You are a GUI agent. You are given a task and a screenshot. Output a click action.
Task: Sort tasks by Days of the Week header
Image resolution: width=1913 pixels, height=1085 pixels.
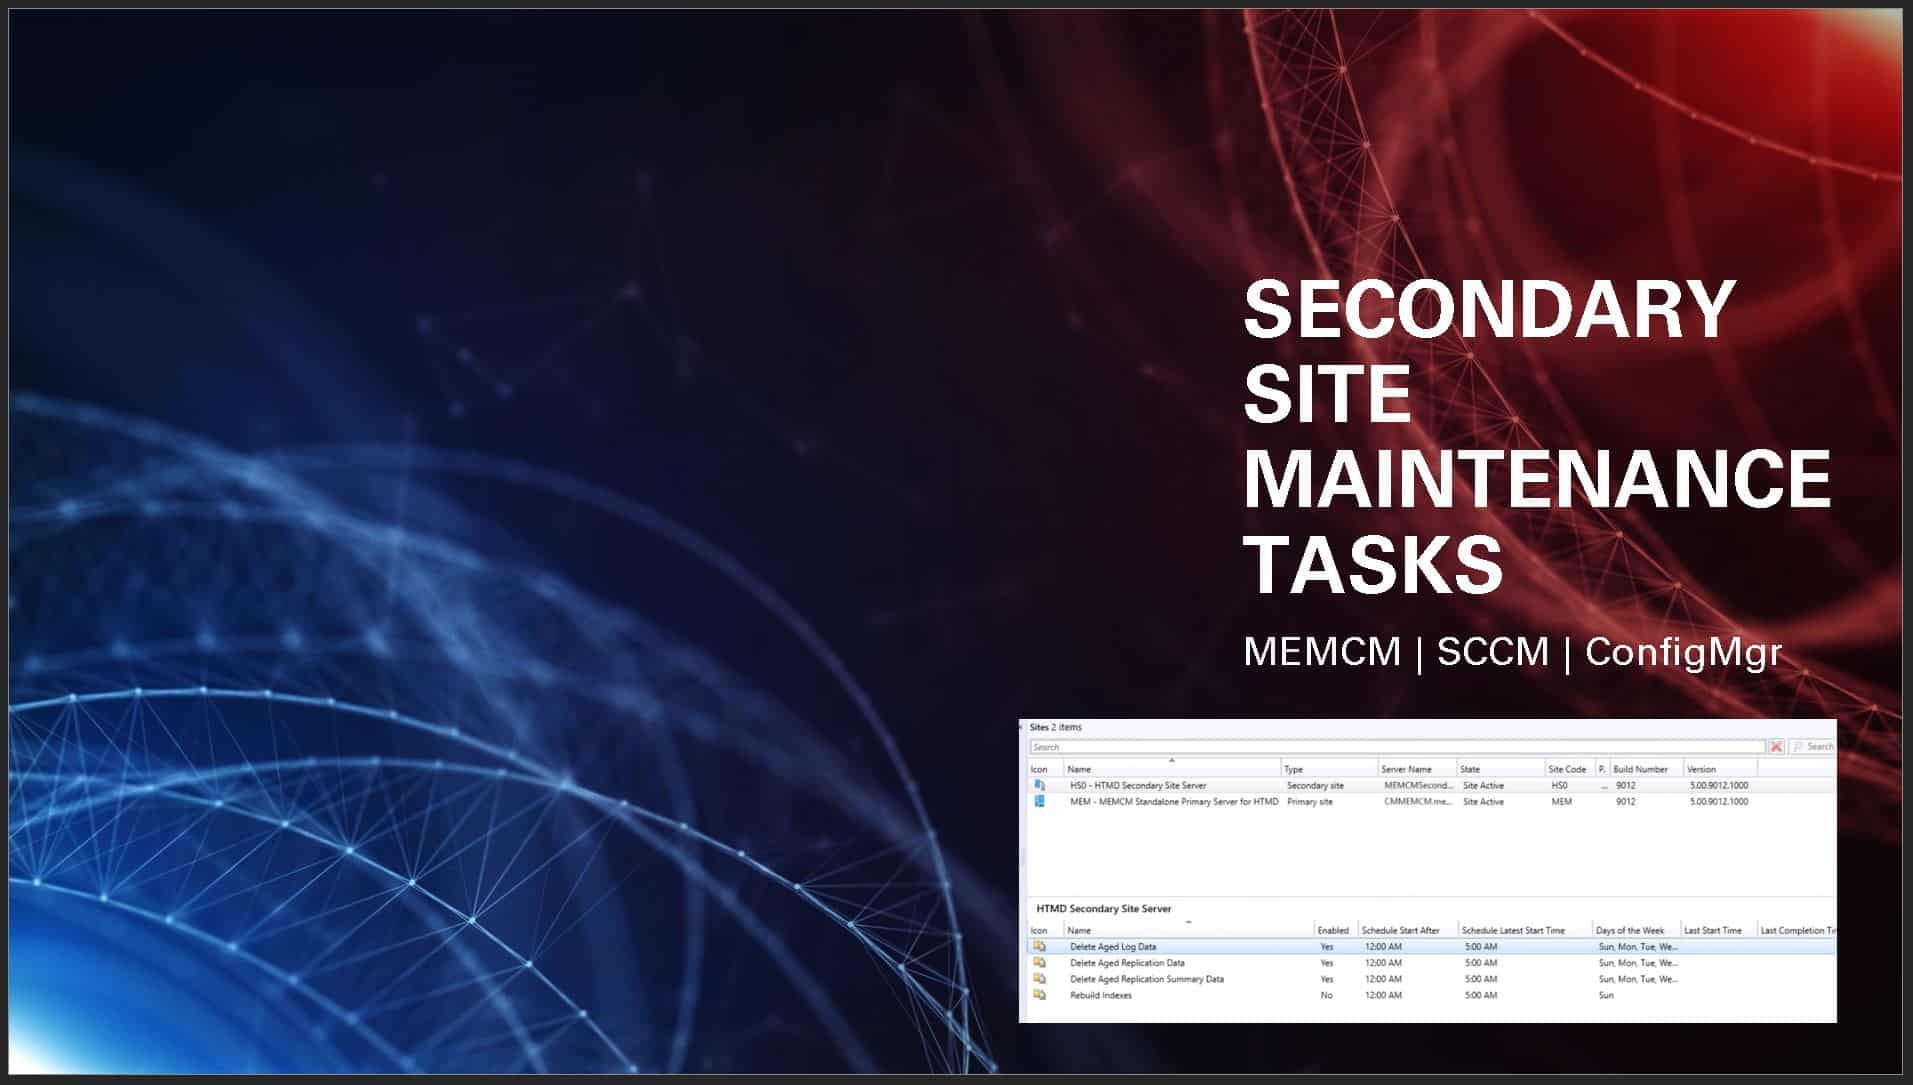pos(1636,930)
